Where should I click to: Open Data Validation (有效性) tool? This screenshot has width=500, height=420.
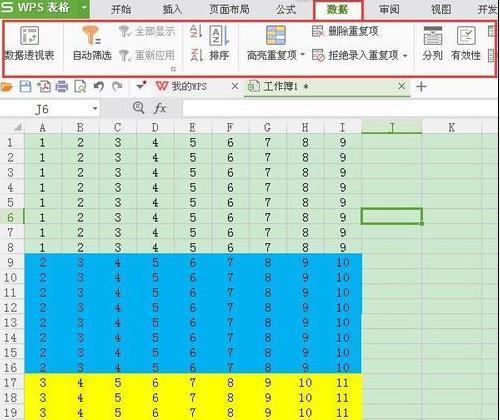point(466,43)
